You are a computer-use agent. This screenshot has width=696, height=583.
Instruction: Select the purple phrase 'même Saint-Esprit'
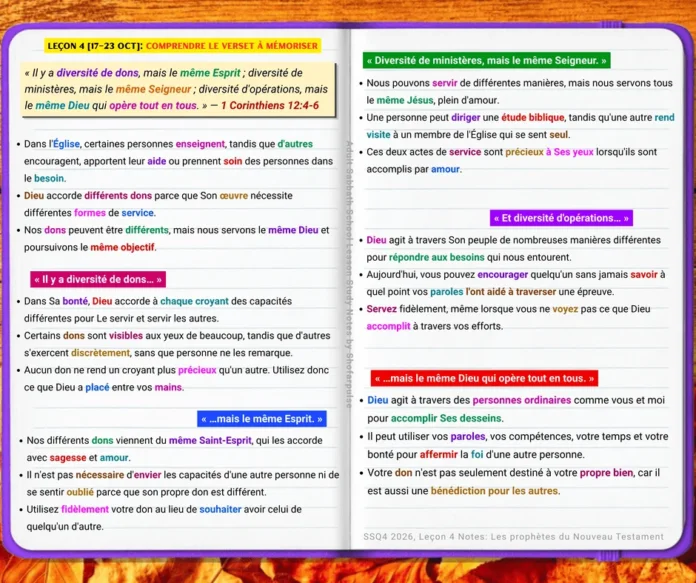pos(210,440)
